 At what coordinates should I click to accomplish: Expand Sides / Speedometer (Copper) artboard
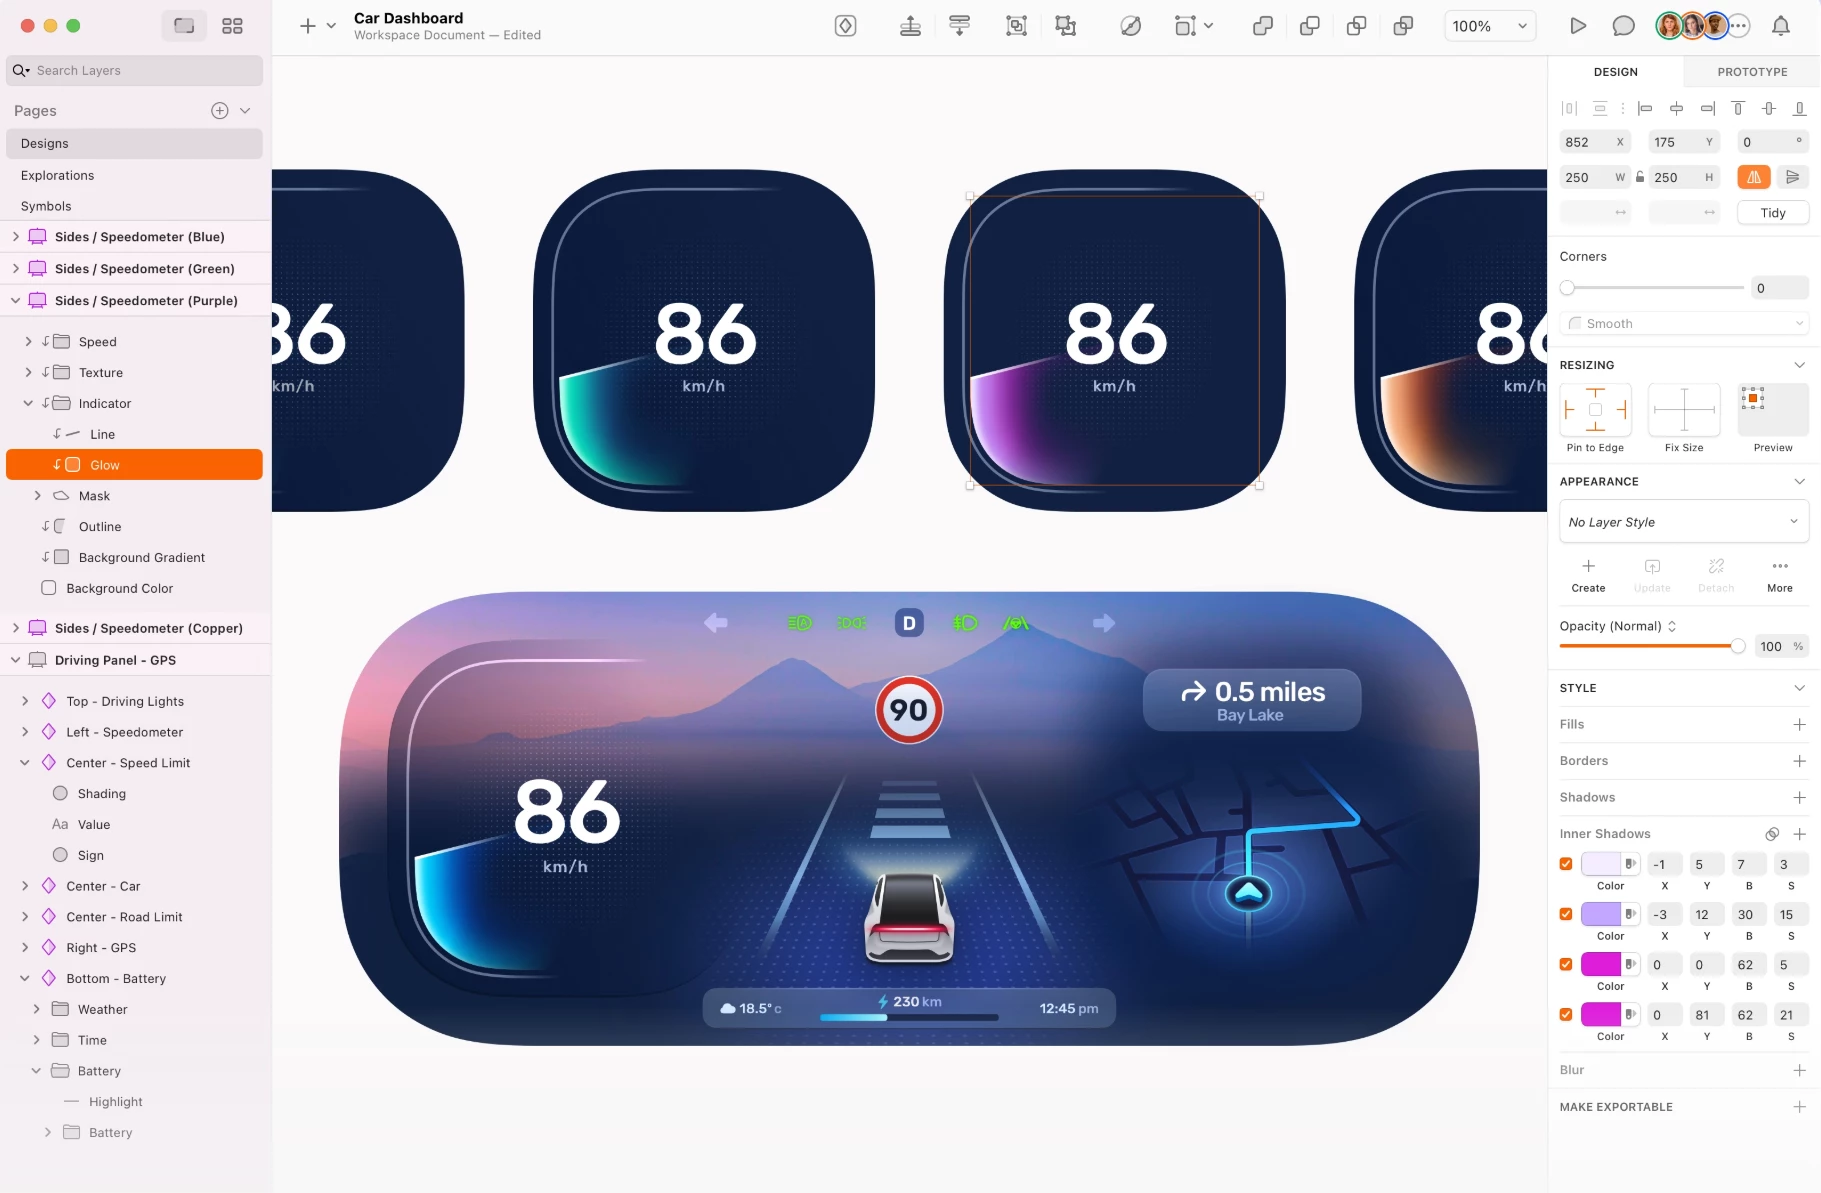tap(15, 628)
